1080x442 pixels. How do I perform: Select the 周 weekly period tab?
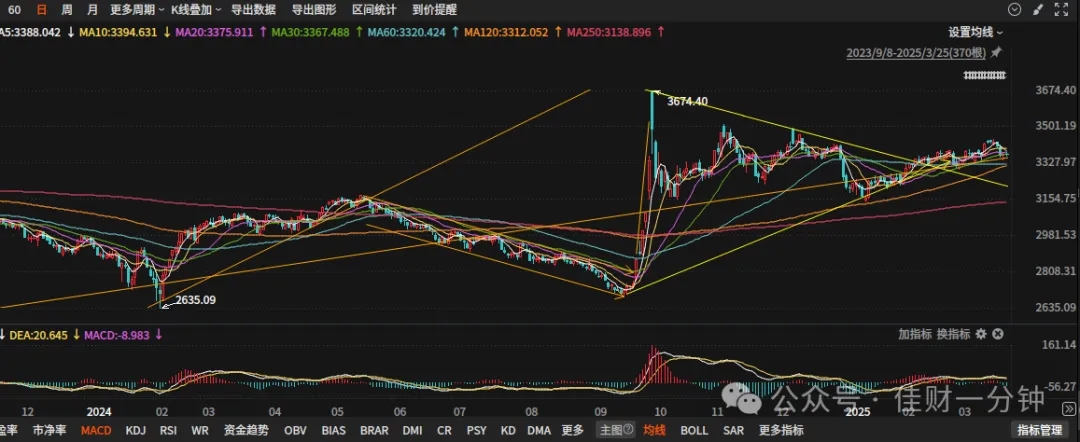pos(66,10)
